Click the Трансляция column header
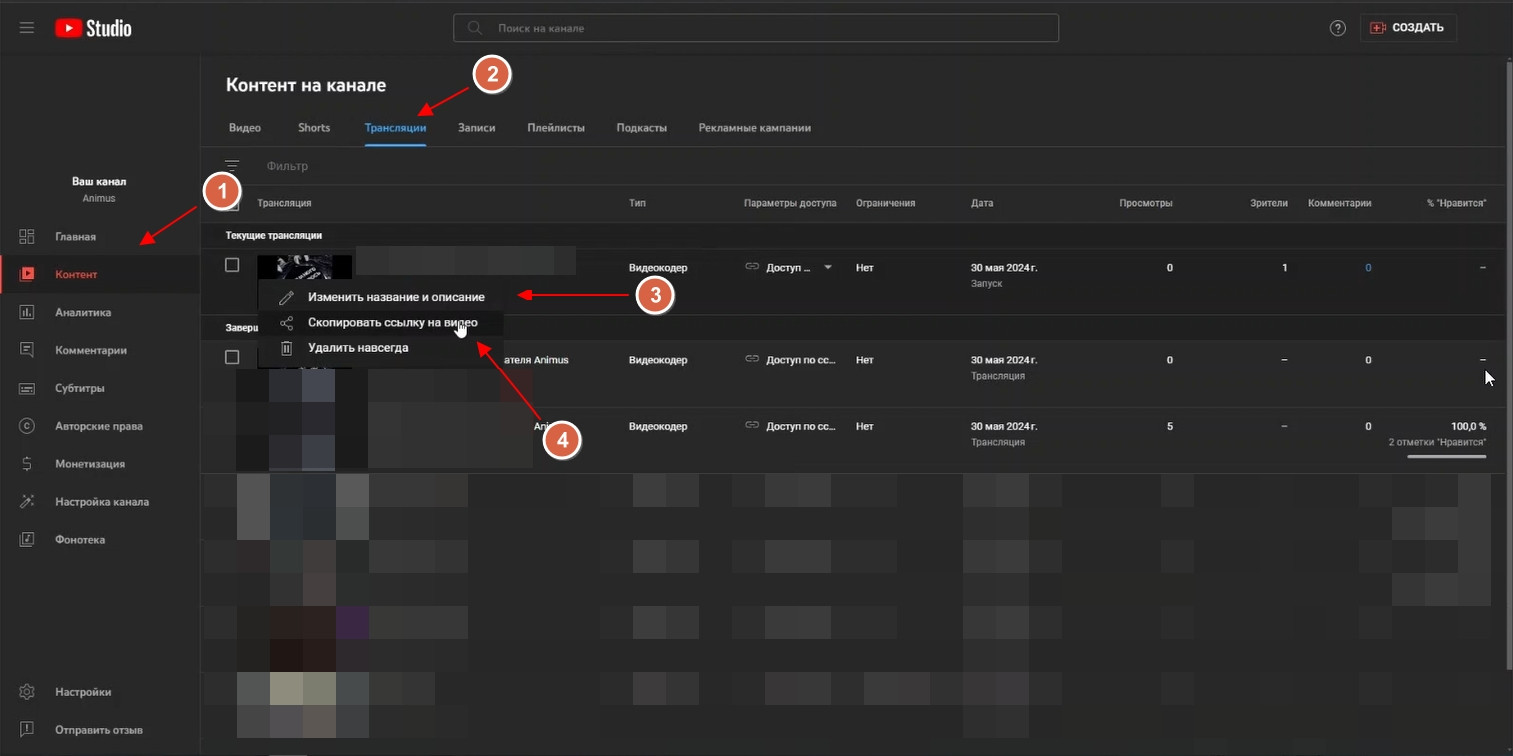 (x=284, y=203)
